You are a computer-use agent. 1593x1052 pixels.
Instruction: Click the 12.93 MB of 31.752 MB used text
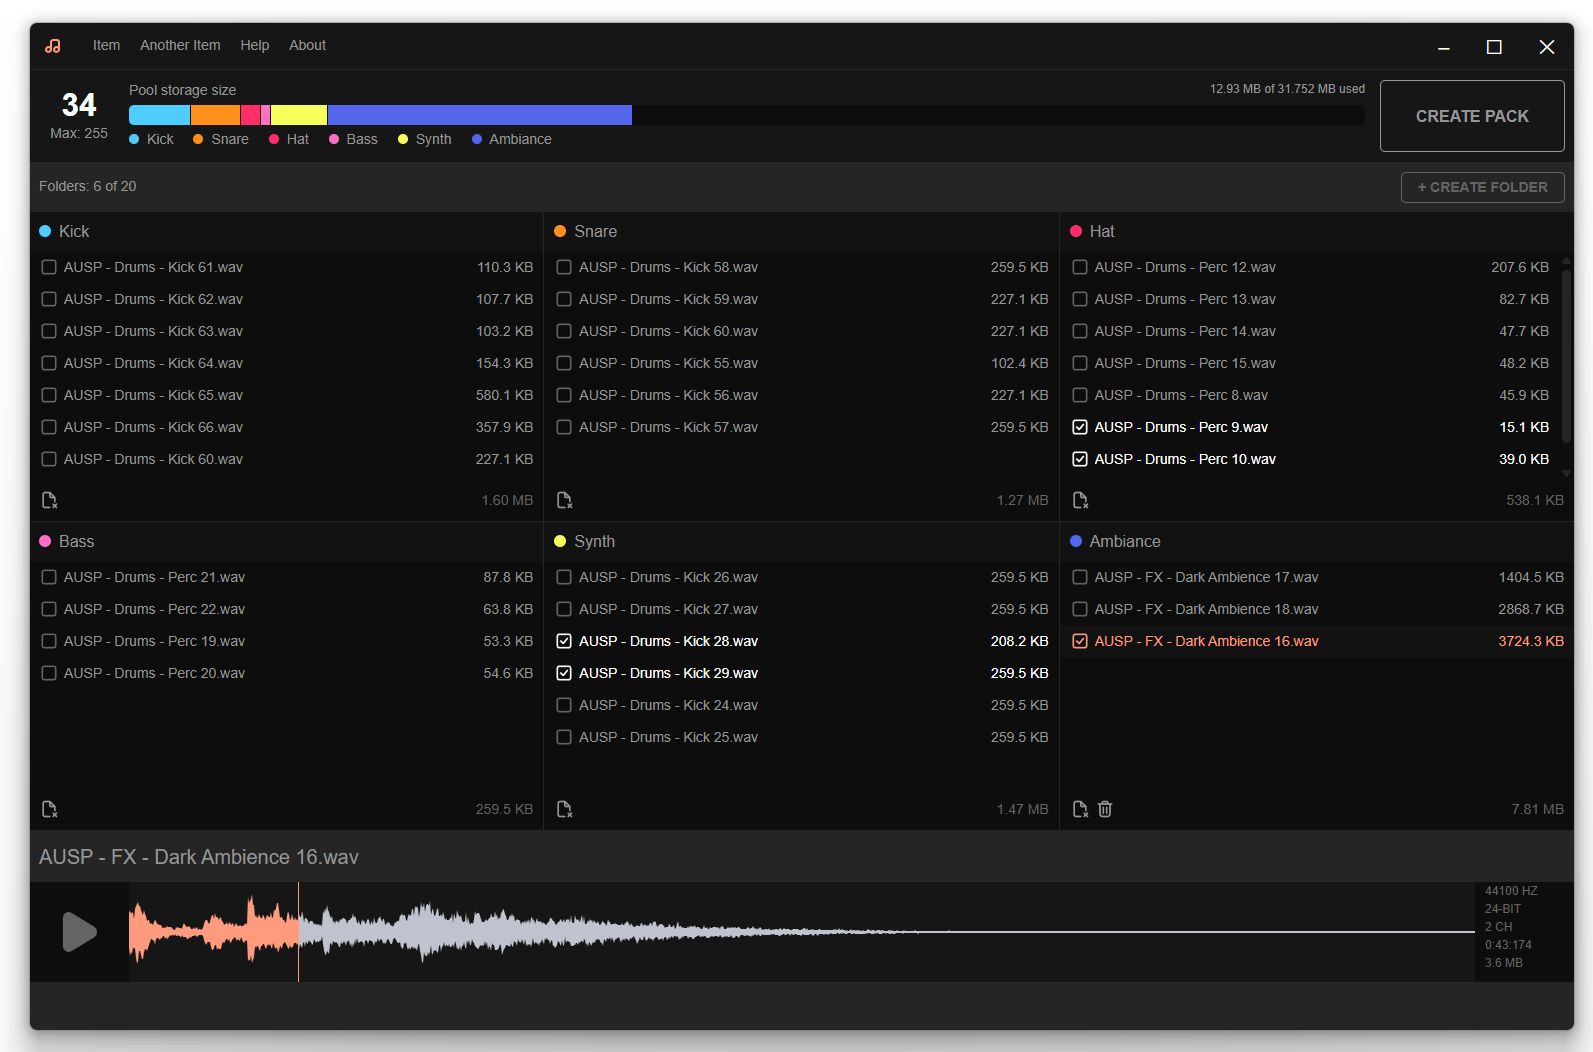click(1287, 89)
